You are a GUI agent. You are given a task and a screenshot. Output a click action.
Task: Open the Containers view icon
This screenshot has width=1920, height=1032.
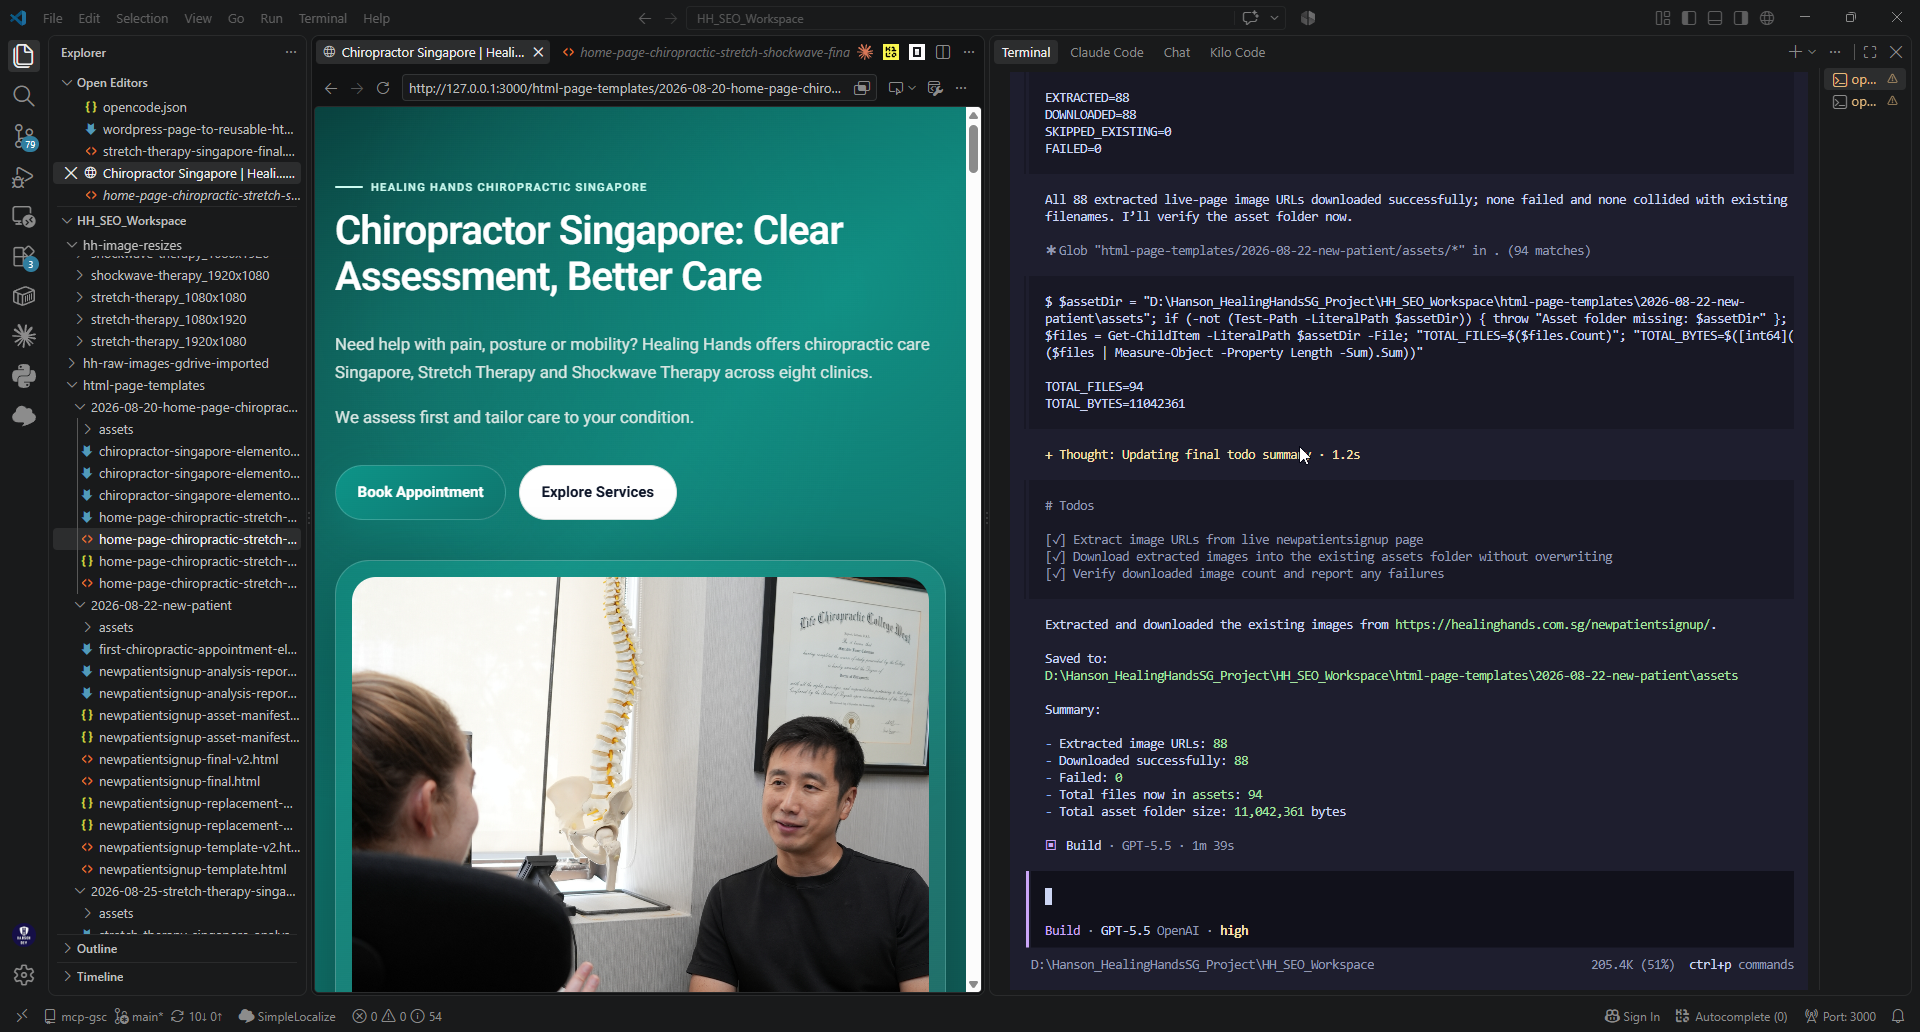coord(24,296)
